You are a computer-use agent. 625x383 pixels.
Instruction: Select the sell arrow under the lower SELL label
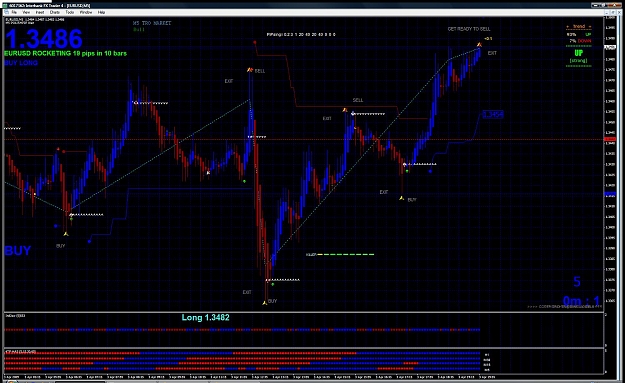pos(345,110)
